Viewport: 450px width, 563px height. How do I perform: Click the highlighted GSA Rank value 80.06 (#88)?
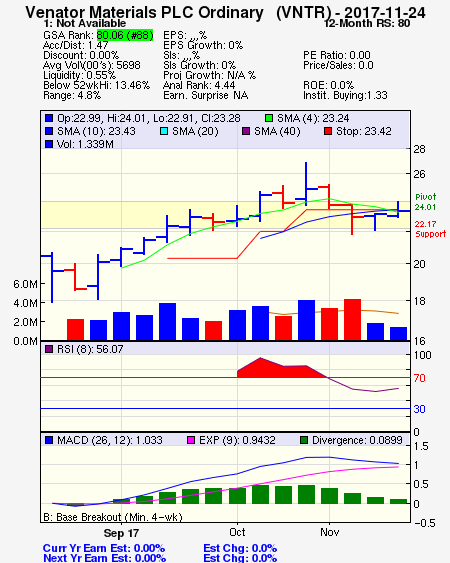click(x=125, y=35)
